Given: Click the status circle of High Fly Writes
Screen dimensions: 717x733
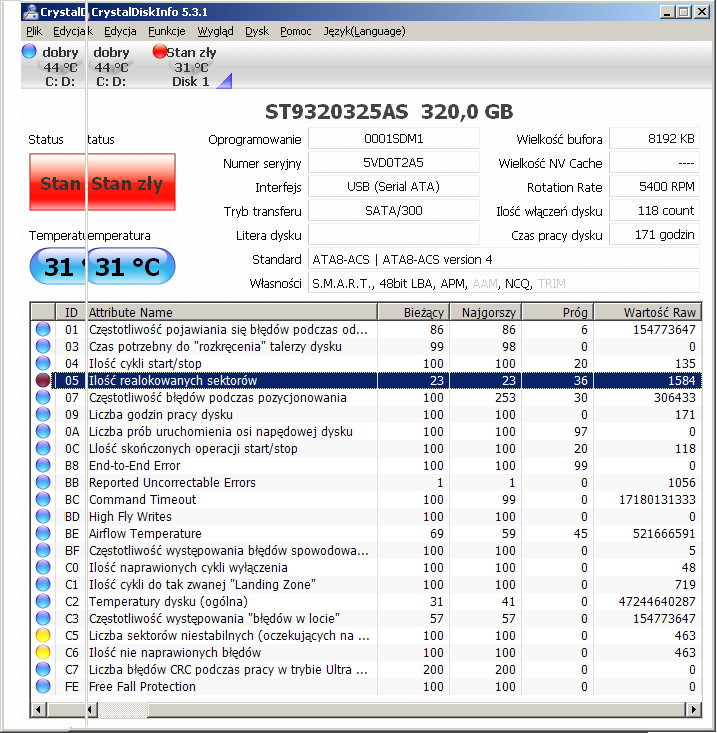Looking at the screenshot, I should click(x=43, y=516).
